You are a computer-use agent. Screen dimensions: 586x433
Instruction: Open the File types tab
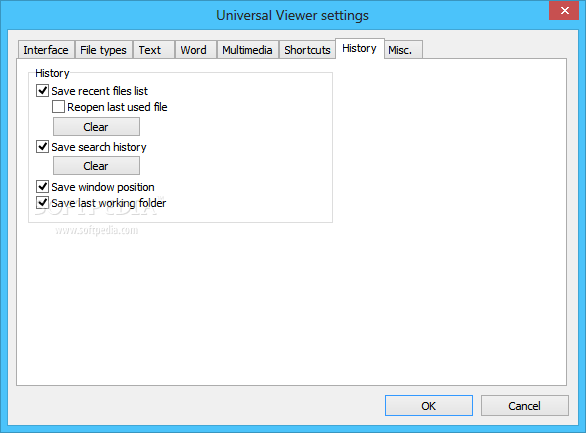tap(104, 50)
